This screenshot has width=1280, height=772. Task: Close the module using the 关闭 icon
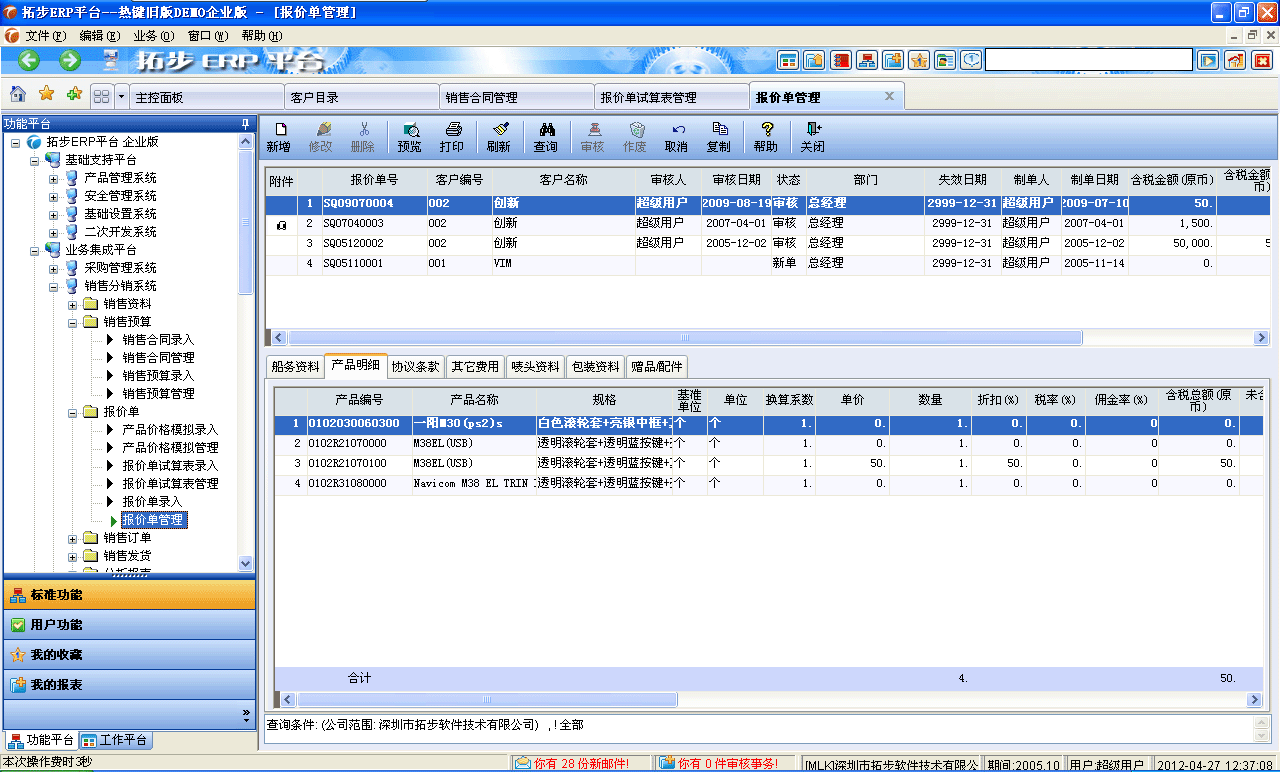812,137
